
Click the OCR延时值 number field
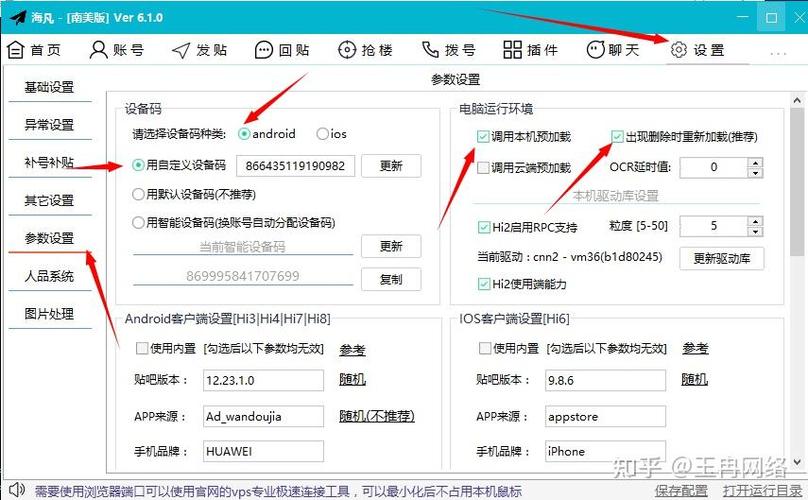tap(714, 168)
